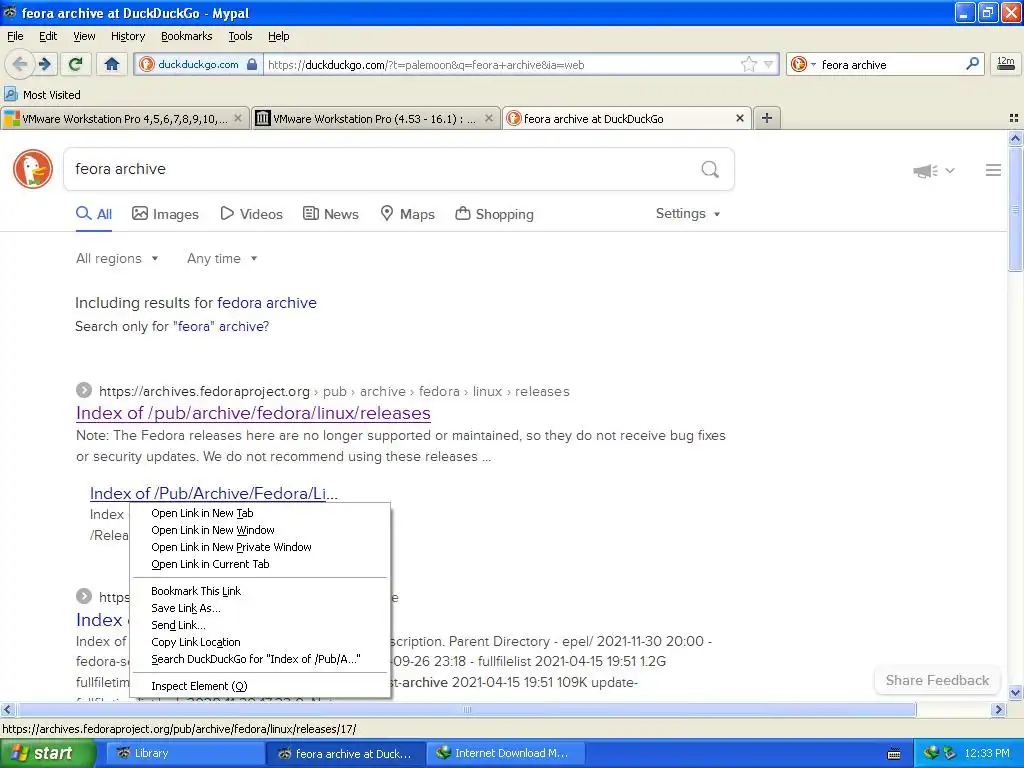Viewport: 1024px width, 768px height.
Task: Open the megaphone share dropdown
Action: click(x=934, y=170)
